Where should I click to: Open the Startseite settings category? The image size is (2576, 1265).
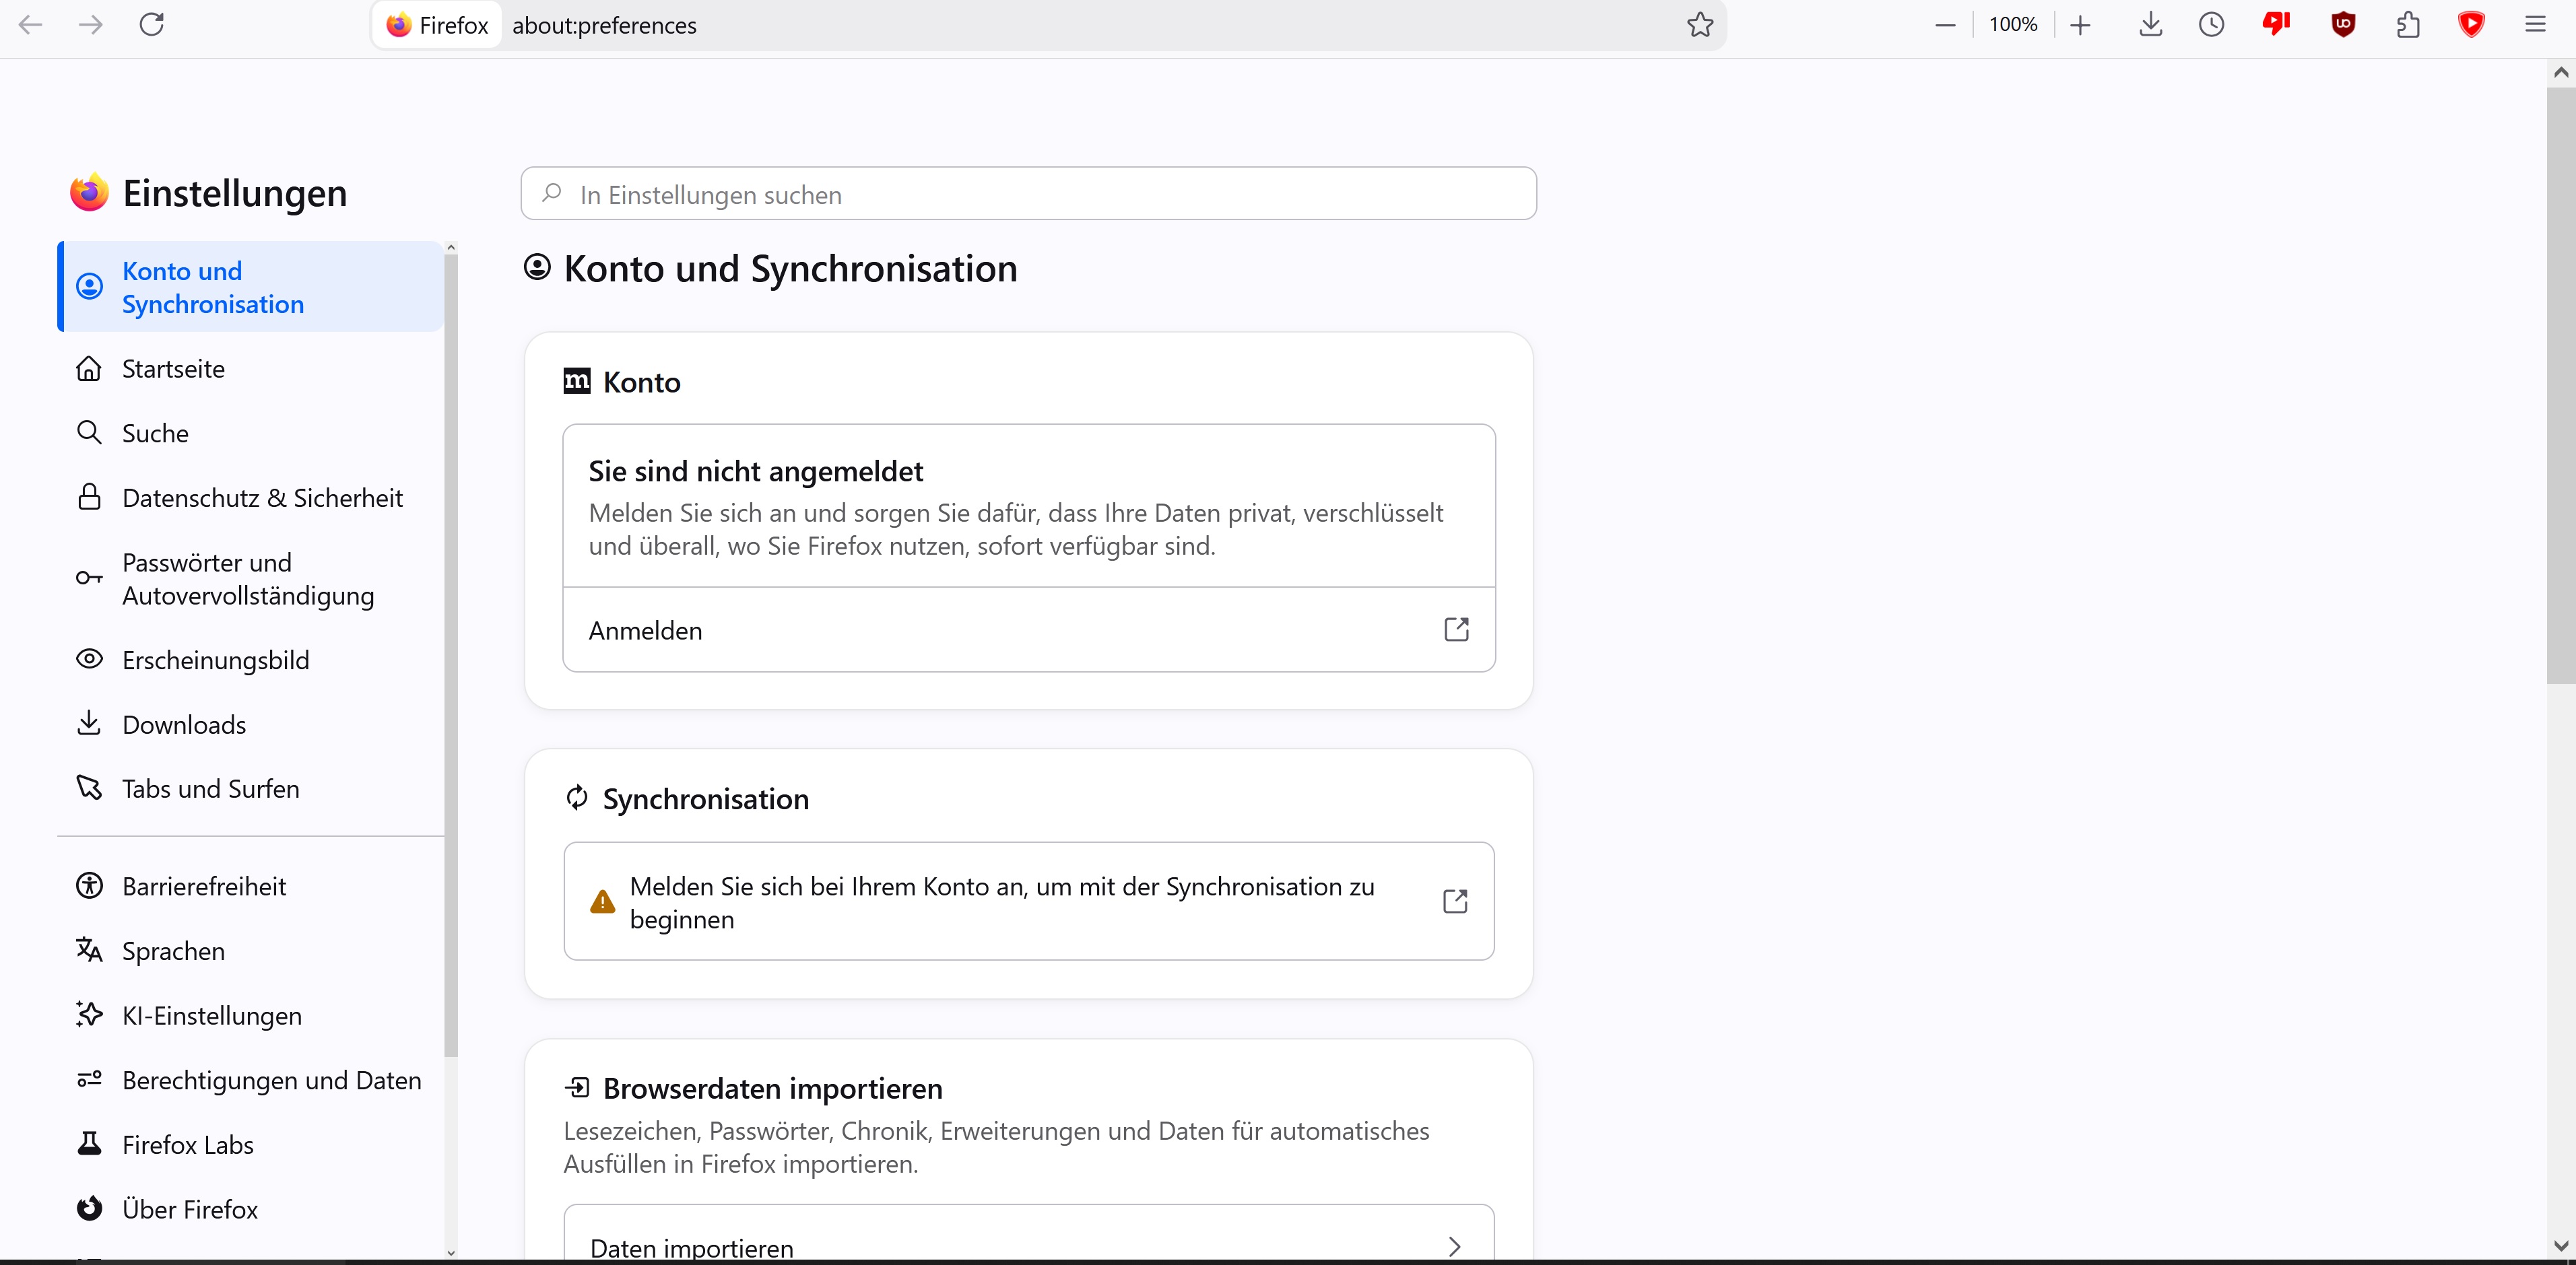(x=251, y=369)
